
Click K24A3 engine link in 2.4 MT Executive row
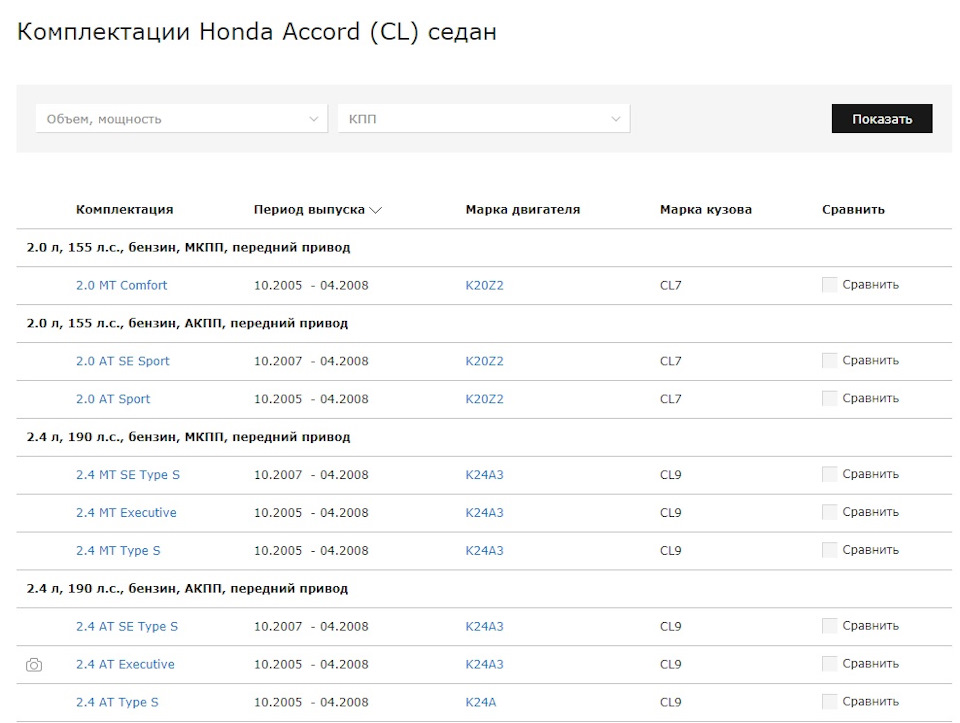pyautogui.click(x=484, y=513)
